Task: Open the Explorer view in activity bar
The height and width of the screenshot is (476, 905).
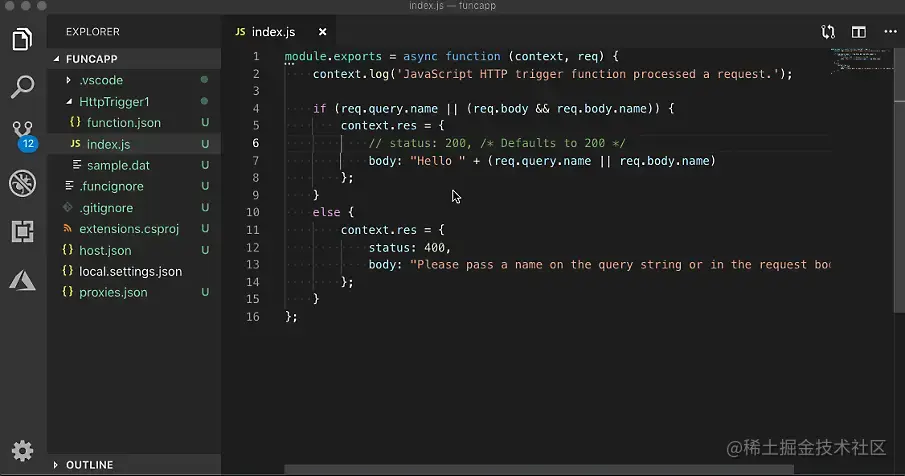Action: click(22, 39)
